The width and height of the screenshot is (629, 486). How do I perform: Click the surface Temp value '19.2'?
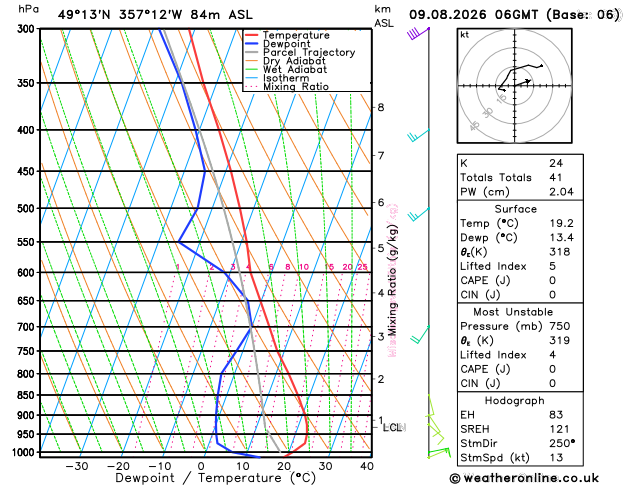click(561, 223)
